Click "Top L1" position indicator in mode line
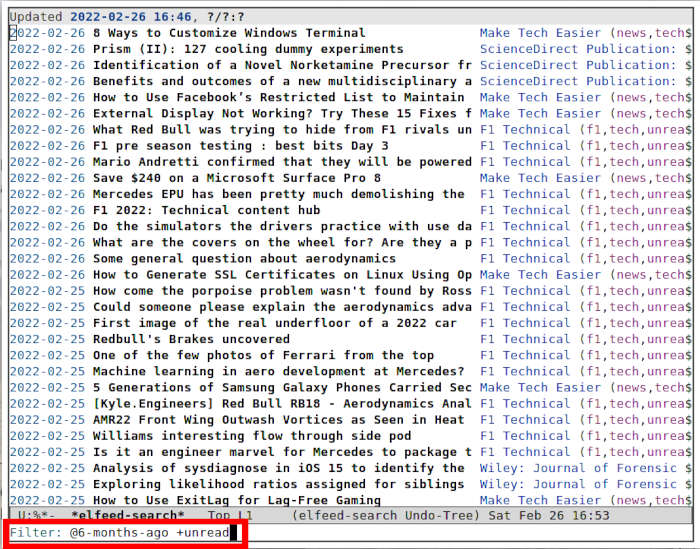The image size is (700, 549). [230, 516]
